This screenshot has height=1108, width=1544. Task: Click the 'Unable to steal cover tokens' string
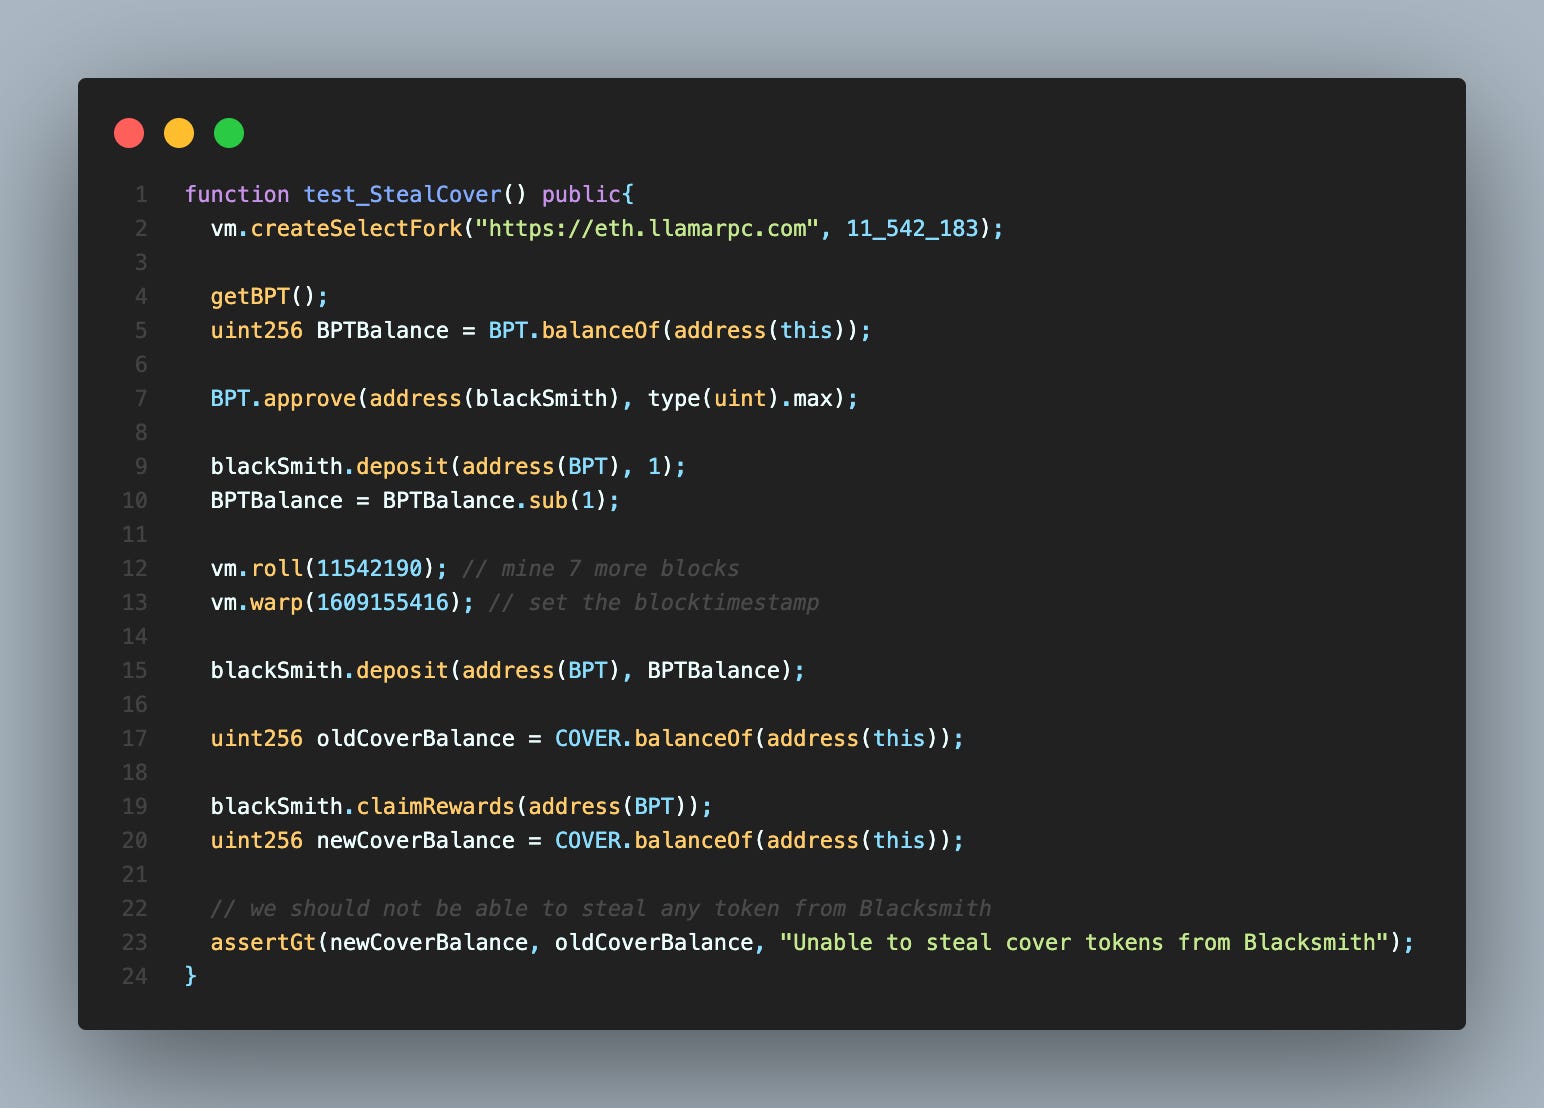[x=1084, y=942]
